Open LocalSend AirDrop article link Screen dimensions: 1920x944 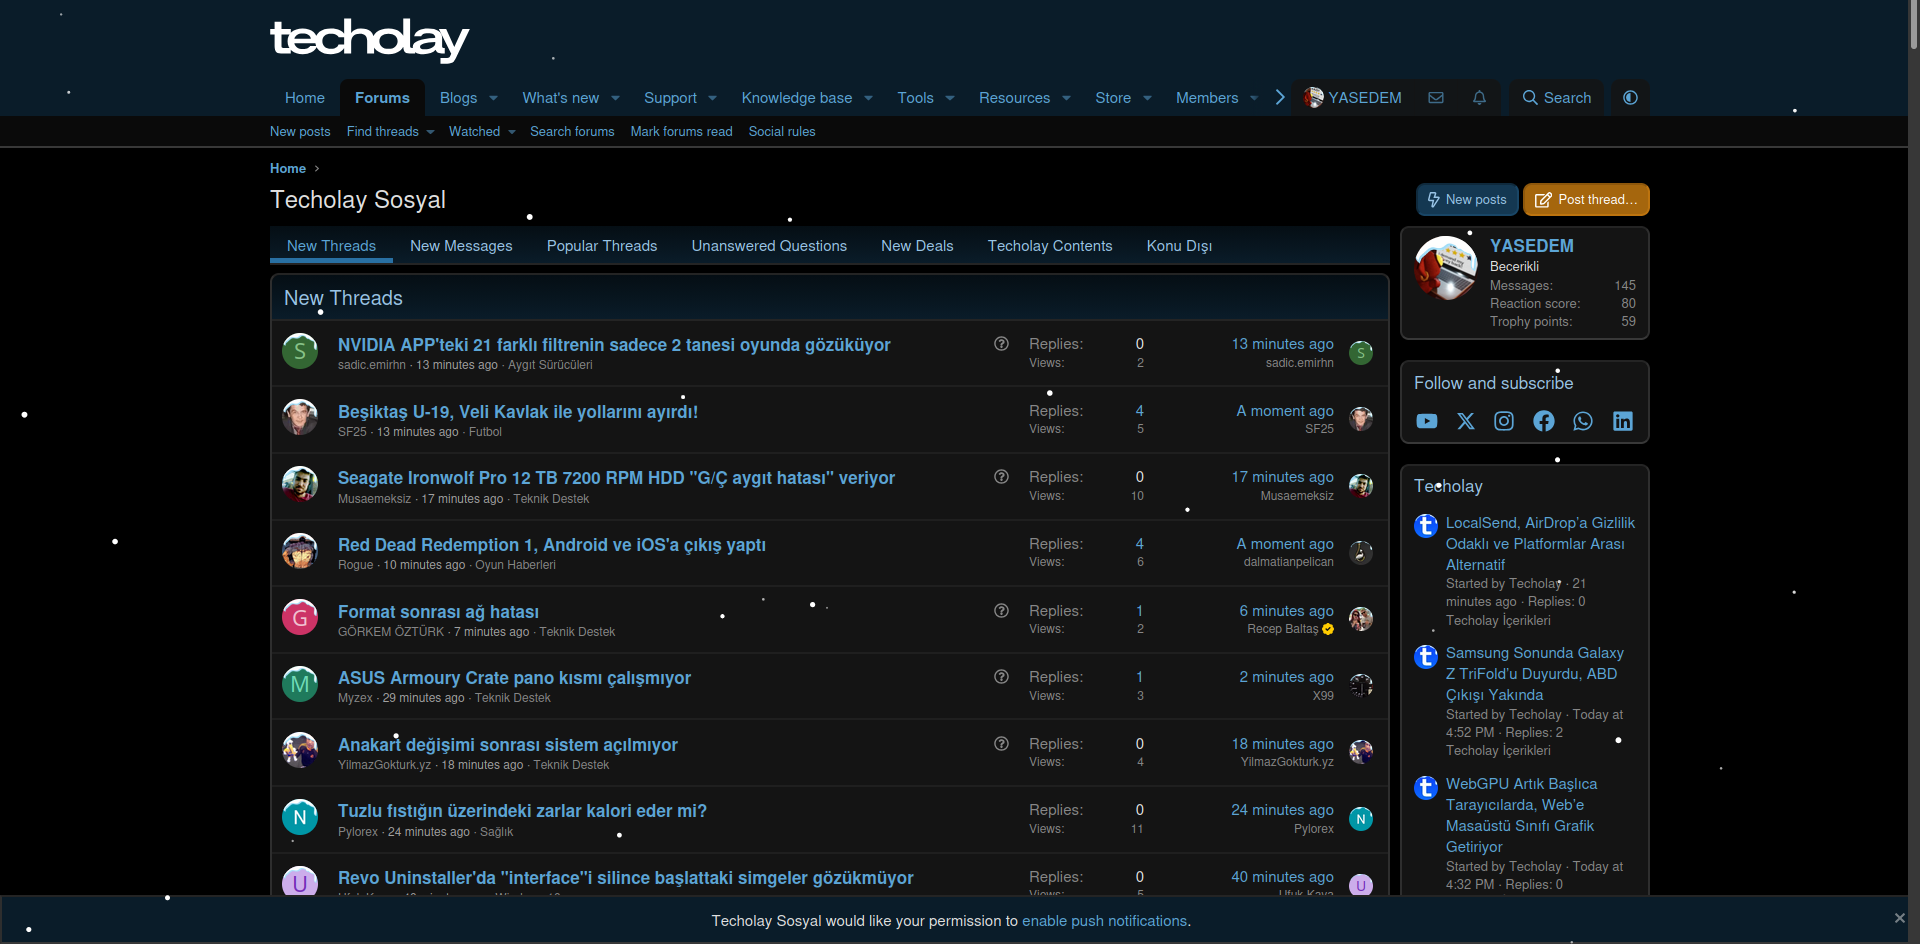point(1540,544)
